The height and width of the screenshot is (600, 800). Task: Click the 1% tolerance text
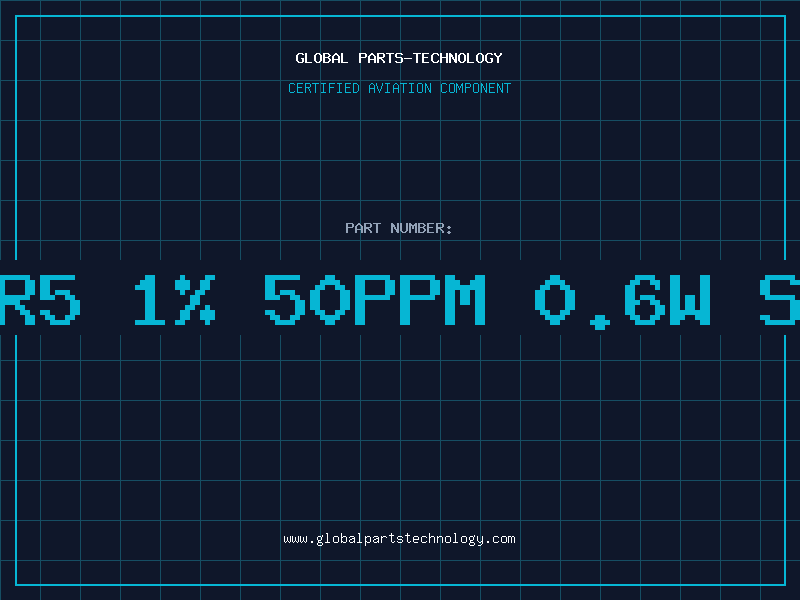pos(175,300)
